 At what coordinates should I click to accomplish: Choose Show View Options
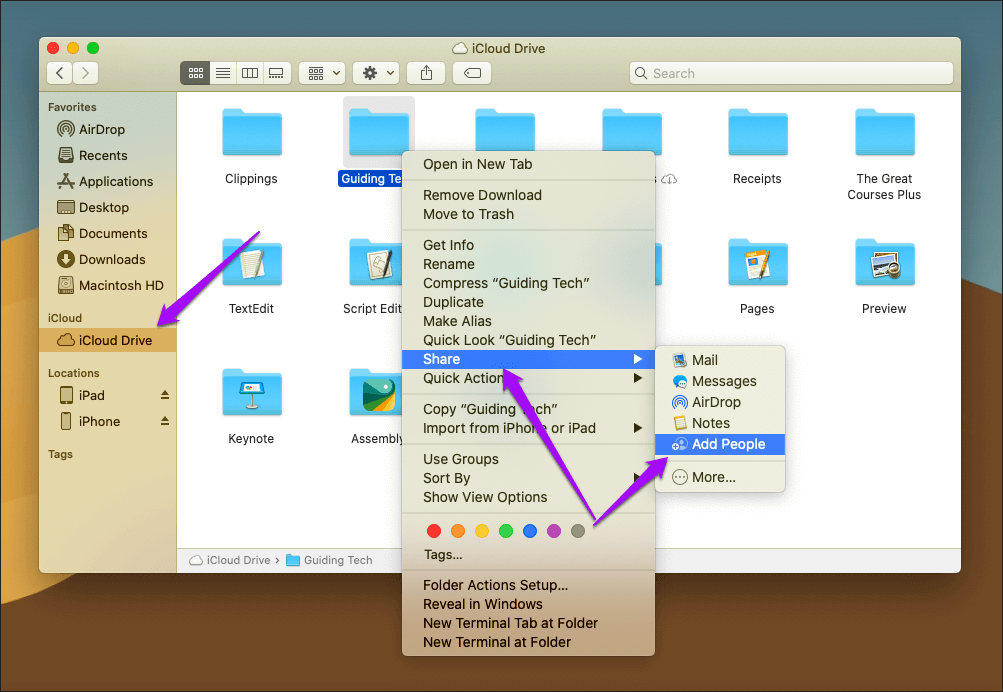pyautogui.click(x=528, y=498)
